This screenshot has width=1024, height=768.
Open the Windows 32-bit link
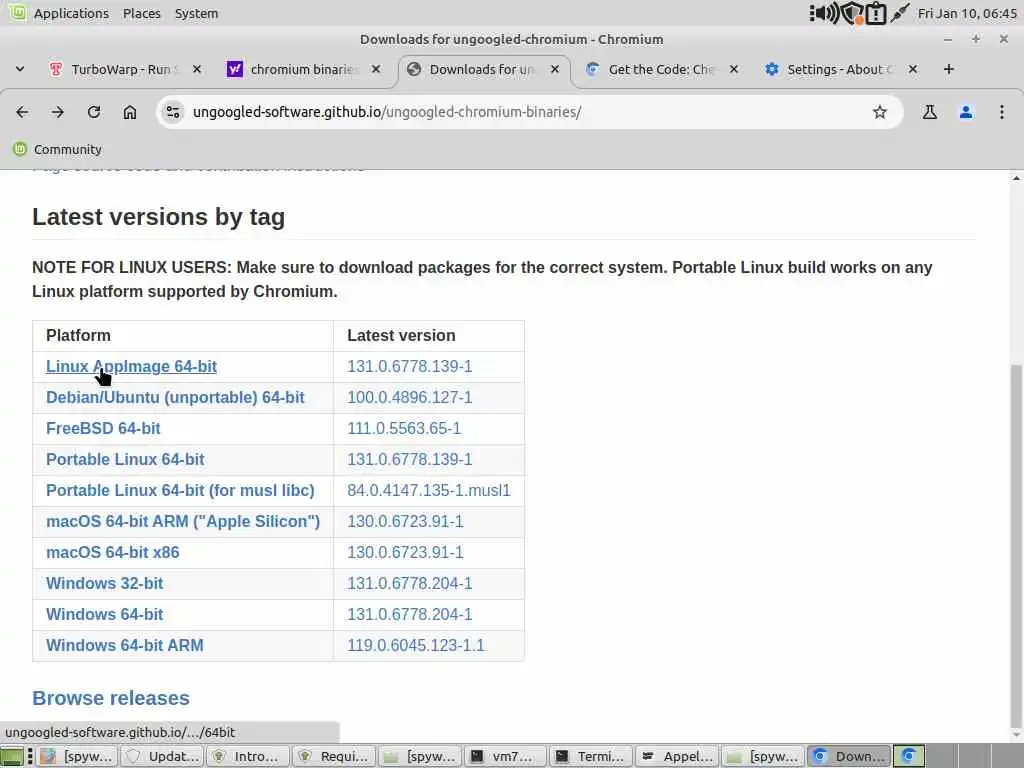coord(104,584)
